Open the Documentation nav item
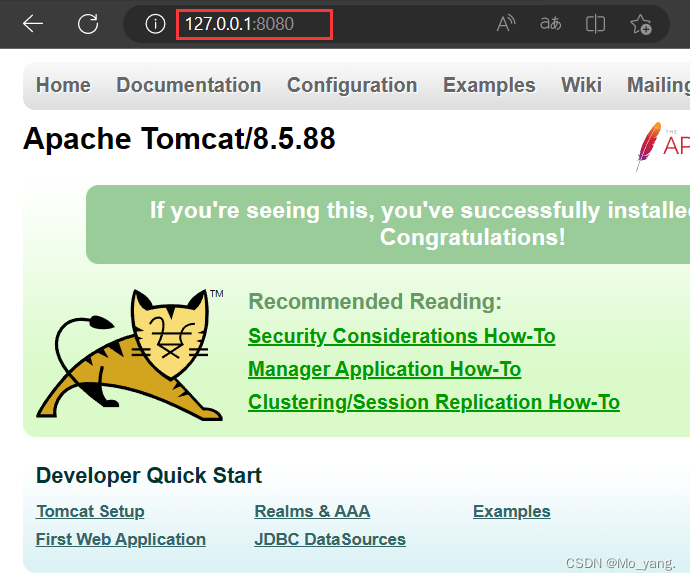690x580 pixels. tap(189, 85)
